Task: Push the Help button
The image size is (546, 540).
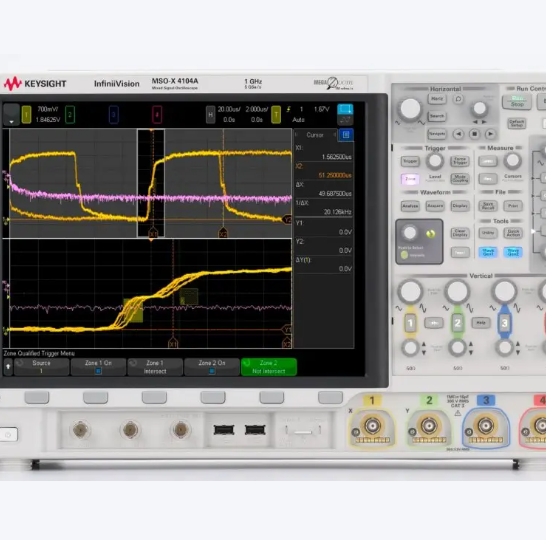Action: pyautogui.click(x=481, y=323)
